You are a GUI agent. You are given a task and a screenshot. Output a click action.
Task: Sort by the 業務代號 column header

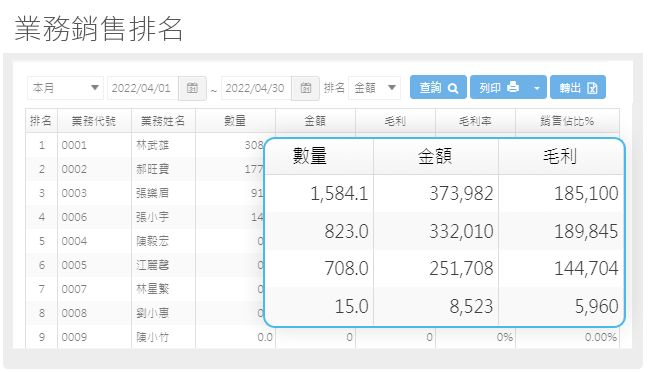coord(94,121)
